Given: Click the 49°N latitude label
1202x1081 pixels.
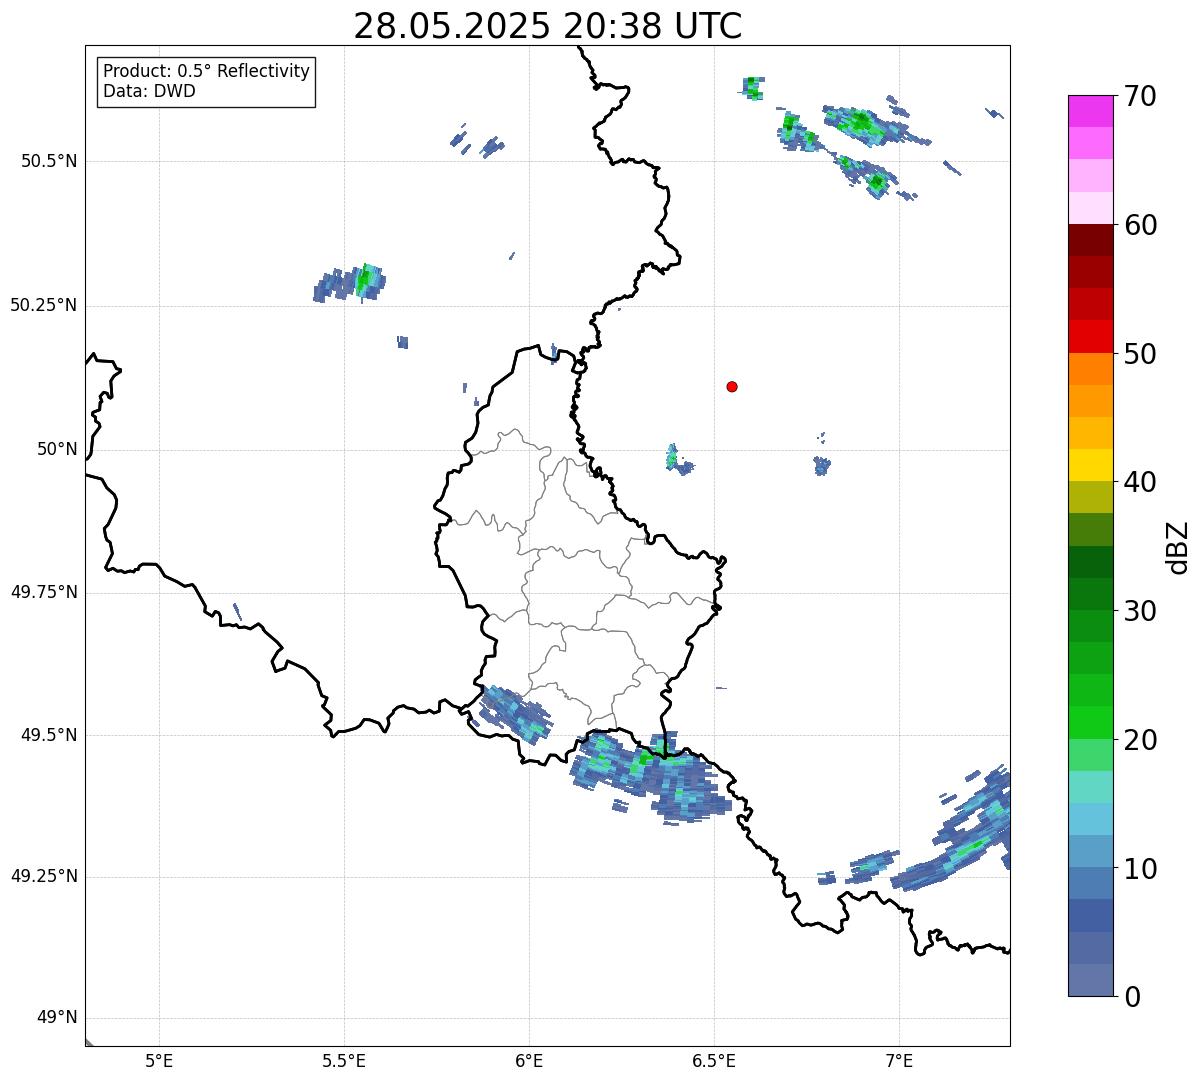Looking at the screenshot, I should tap(57, 1018).
